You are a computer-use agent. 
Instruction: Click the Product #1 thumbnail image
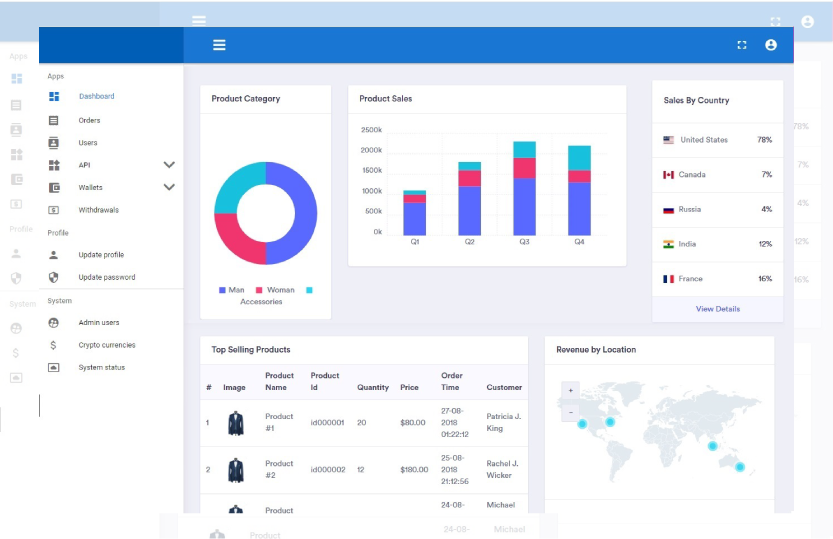(x=235, y=423)
